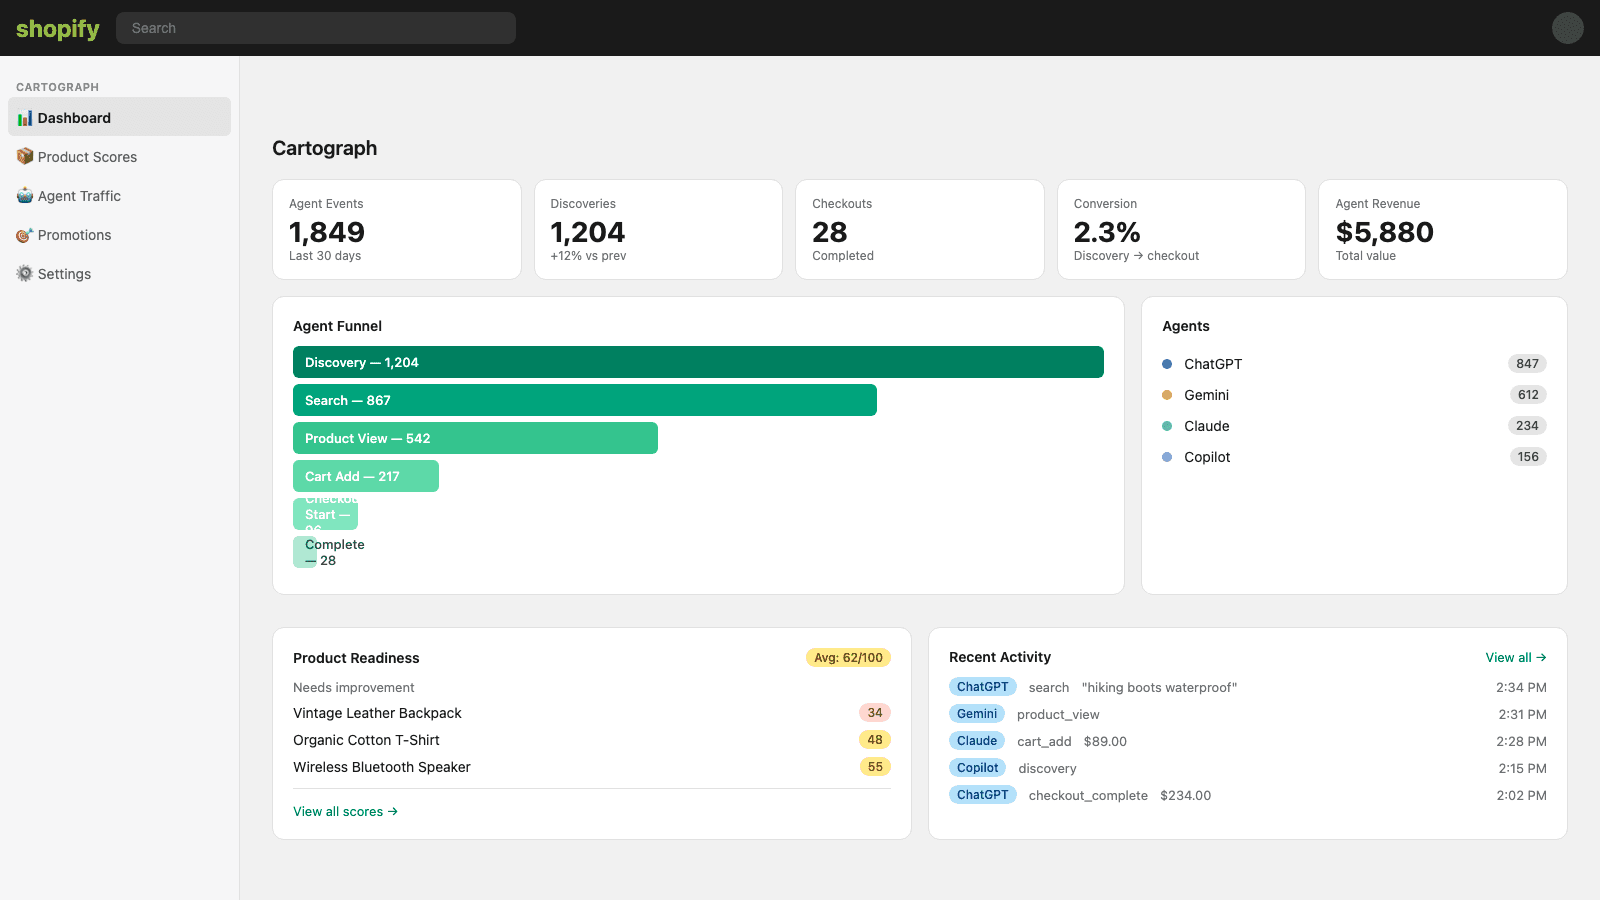1600x900 pixels.
Task: Click the Shopify logo
Action: pos(58,28)
